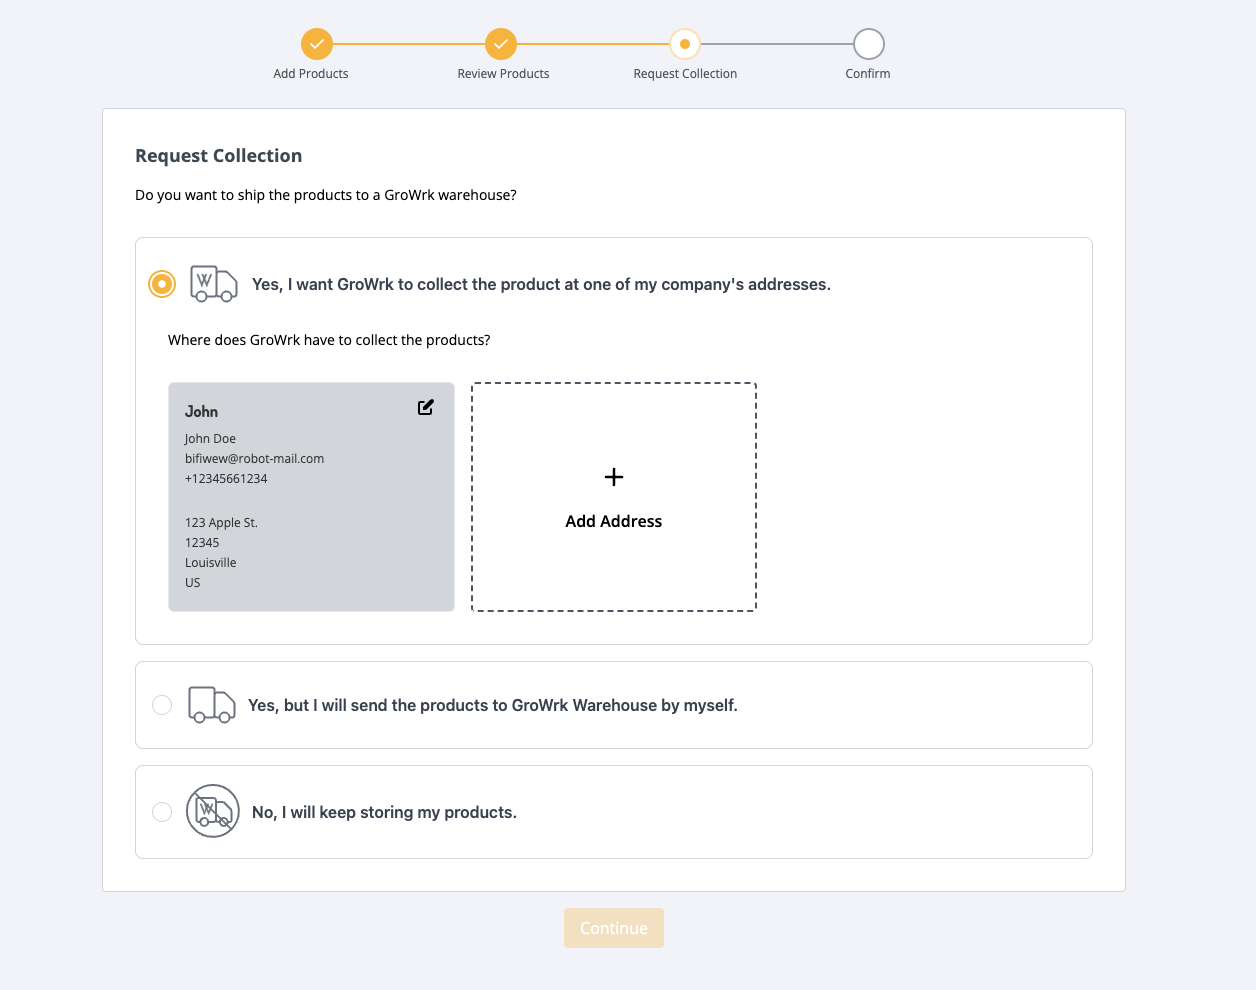The height and width of the screenshot is (990, 1256).
Task: Click the Add Products step label
Action: pyautogui.click(x=311, y=74)
